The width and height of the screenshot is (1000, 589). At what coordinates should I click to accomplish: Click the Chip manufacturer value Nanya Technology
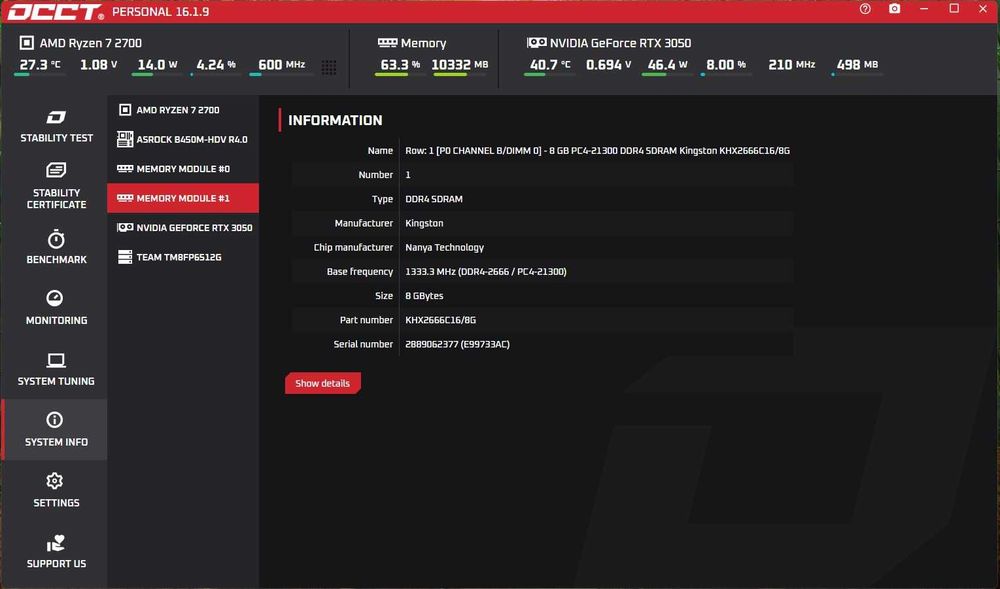[x=445, y=247]
